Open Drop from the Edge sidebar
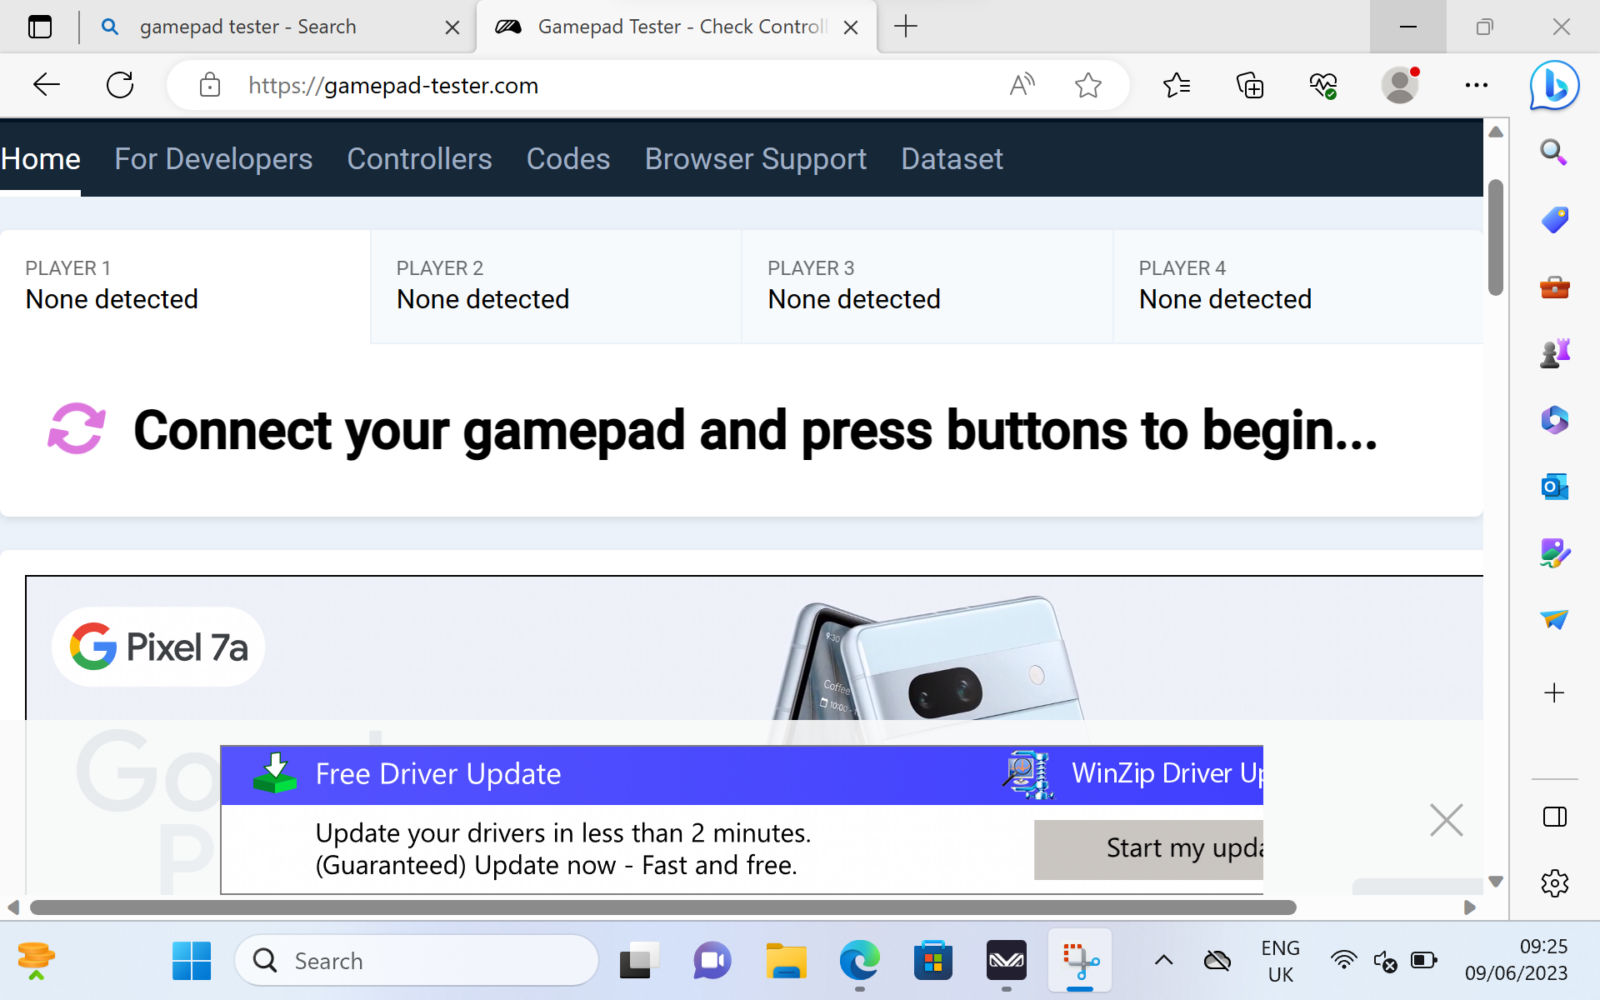Viewport: 1600px width, 1000px height. pos(1554,620)
